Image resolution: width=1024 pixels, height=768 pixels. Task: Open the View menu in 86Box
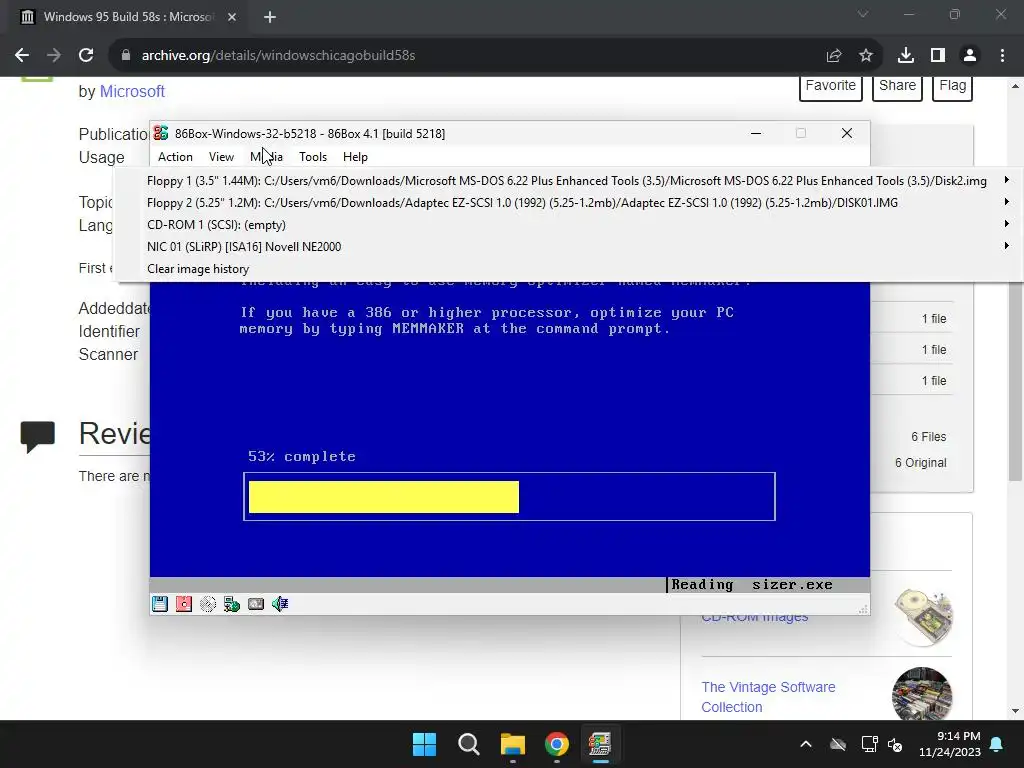[x=221, y=157]
